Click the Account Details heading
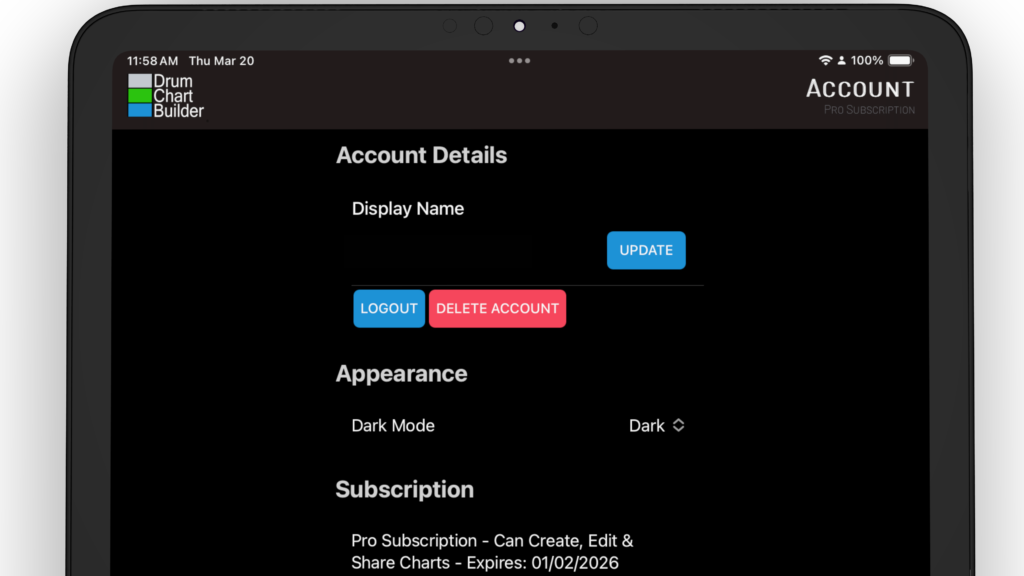Image resolution: width=1024 pixels, height=576 pixels. 421,155
